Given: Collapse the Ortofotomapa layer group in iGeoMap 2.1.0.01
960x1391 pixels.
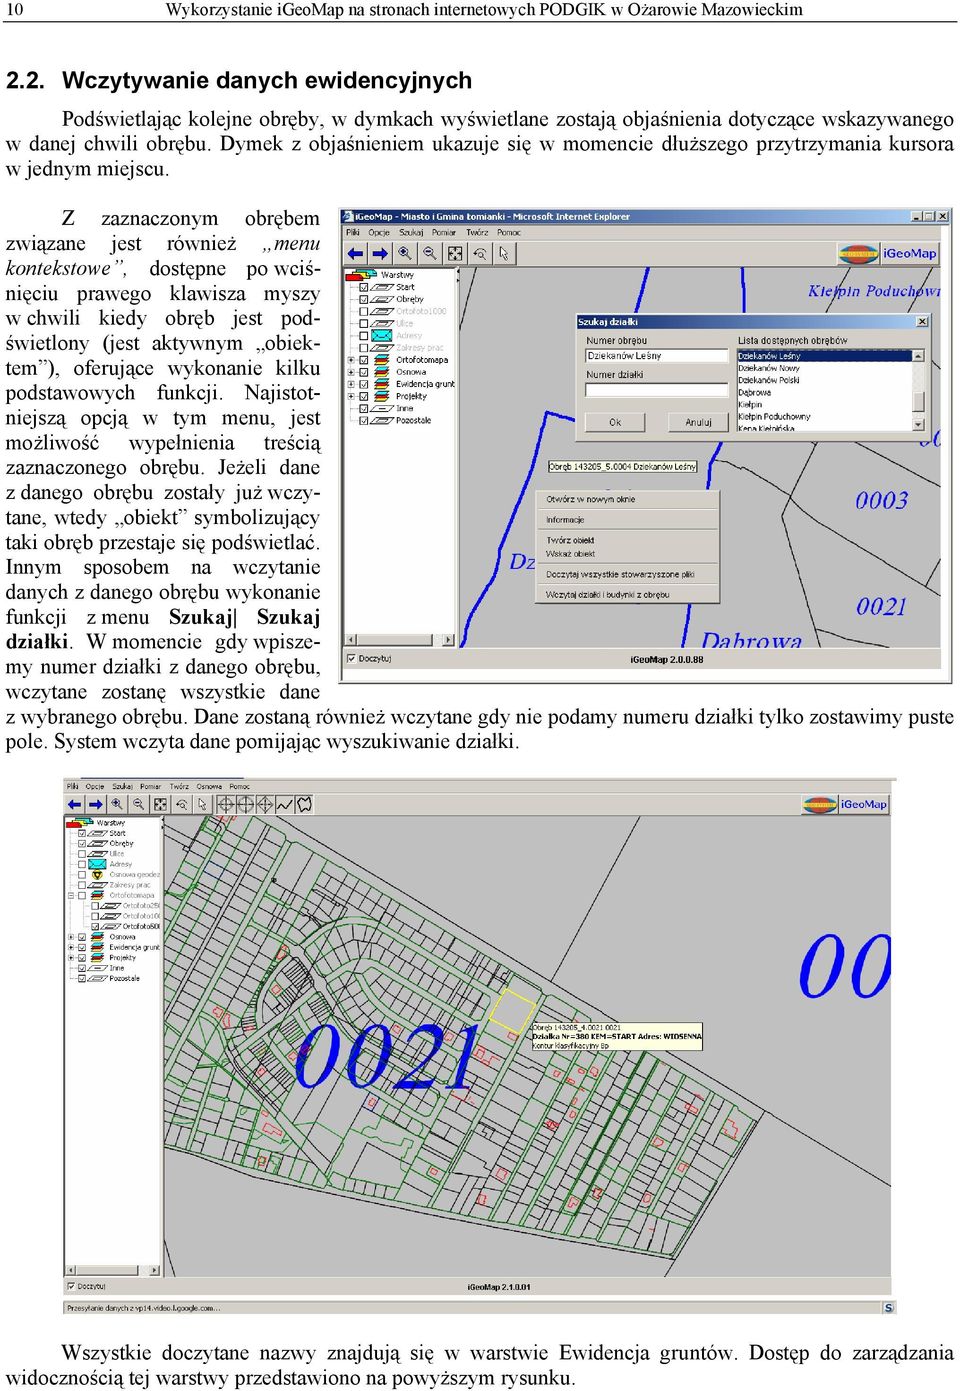Looking at the screenshot, I should (70, 896).
